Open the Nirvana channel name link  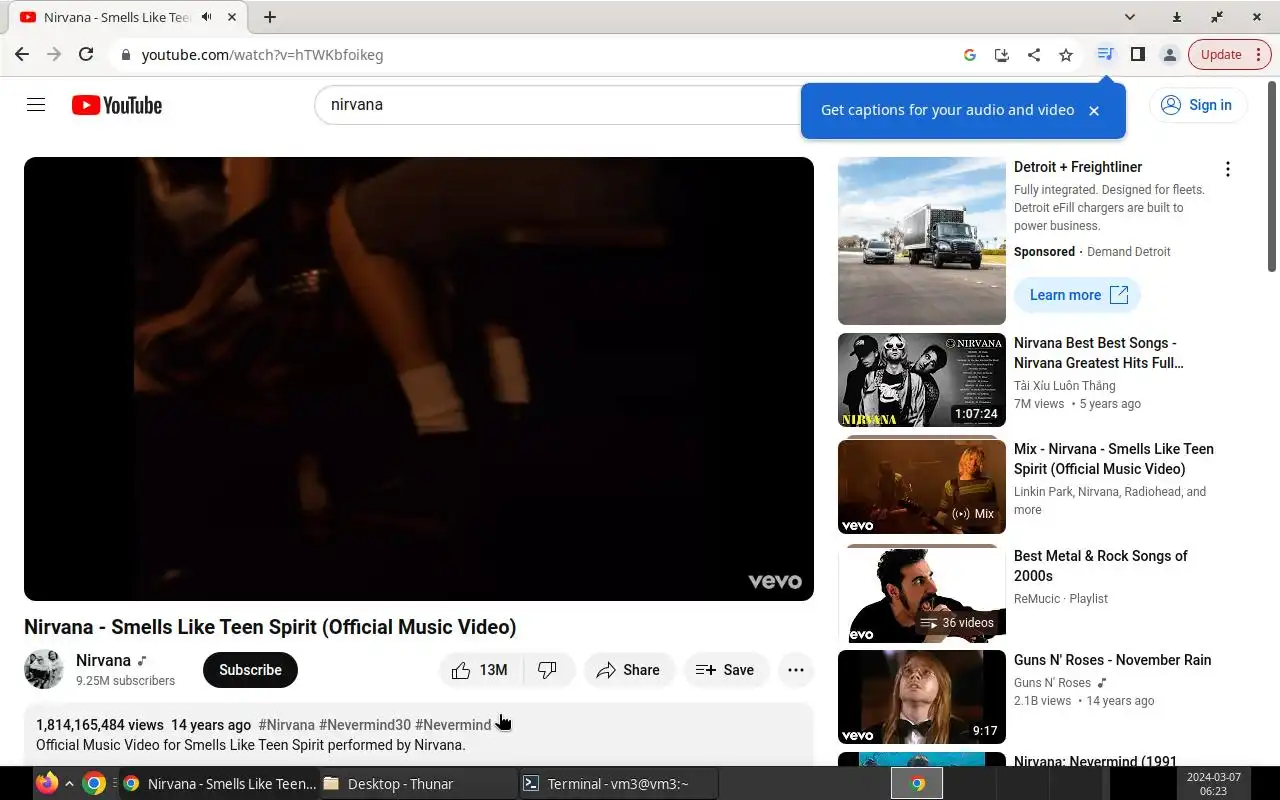tap(103, 661)
